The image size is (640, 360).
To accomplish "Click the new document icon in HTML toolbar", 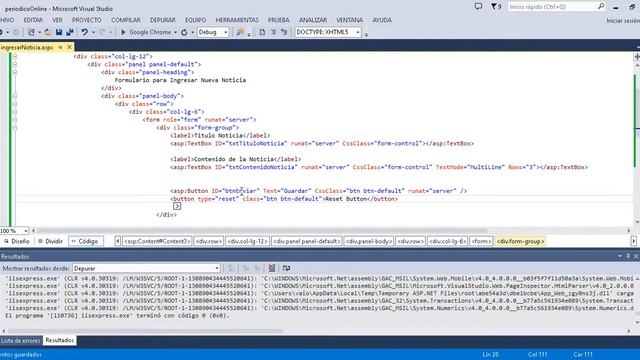I will 262,32.
